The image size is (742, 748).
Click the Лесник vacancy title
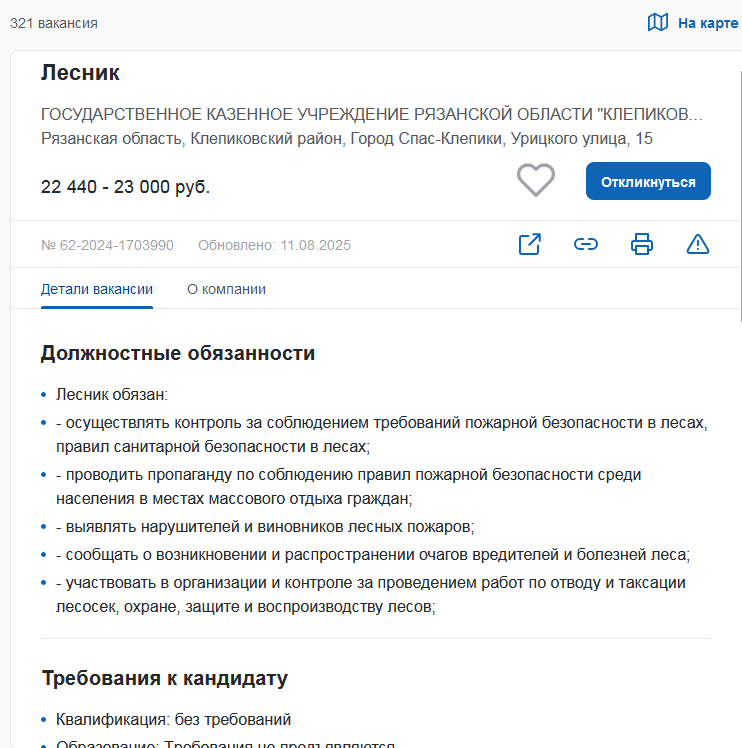tap(80, 73)
